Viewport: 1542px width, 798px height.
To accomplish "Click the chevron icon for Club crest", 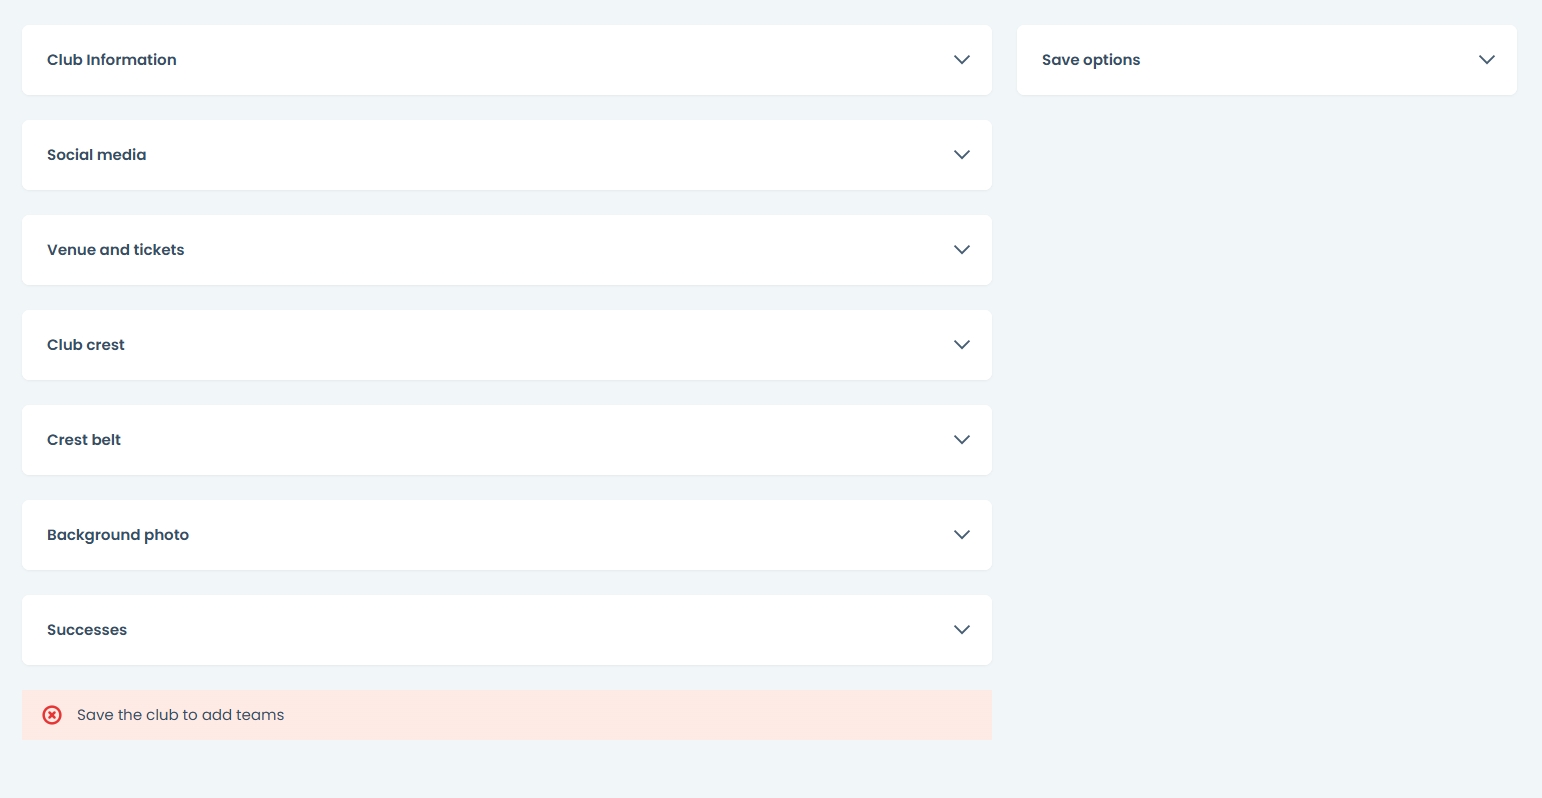I will pos(961,345).
